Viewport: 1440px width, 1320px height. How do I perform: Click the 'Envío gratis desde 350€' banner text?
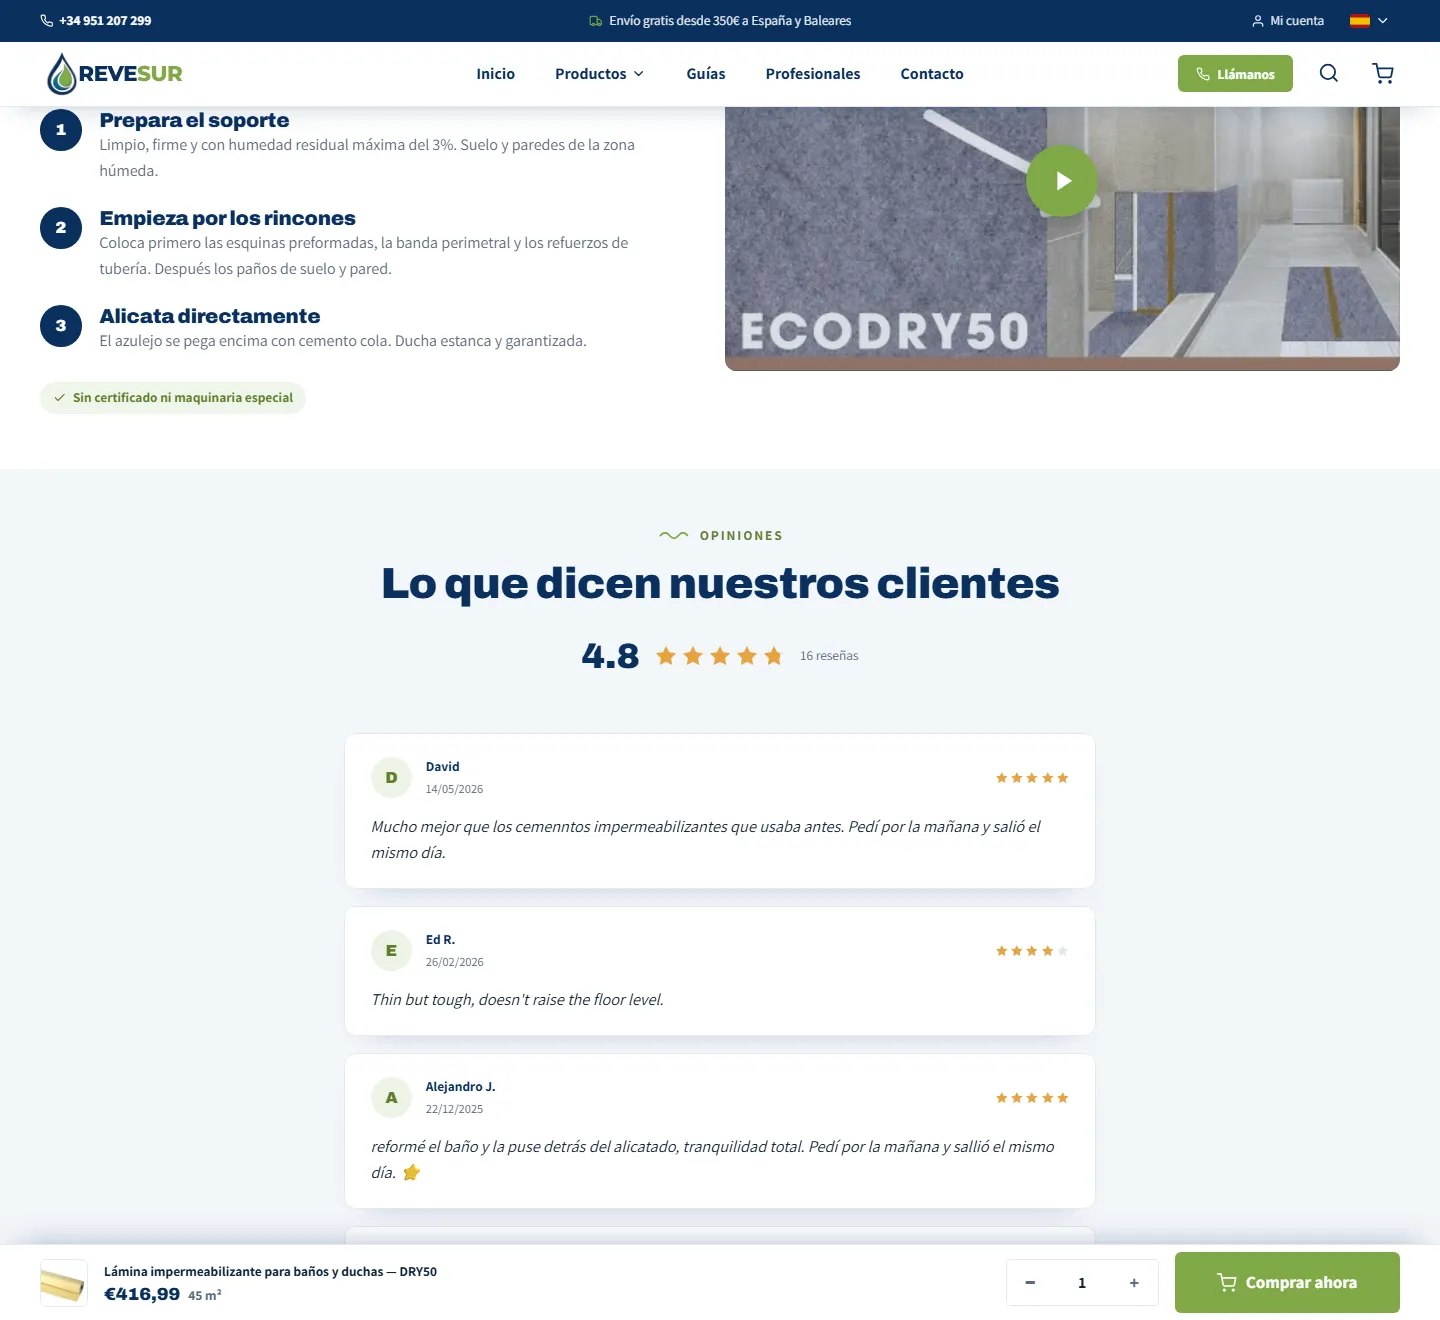pos(730,21)
